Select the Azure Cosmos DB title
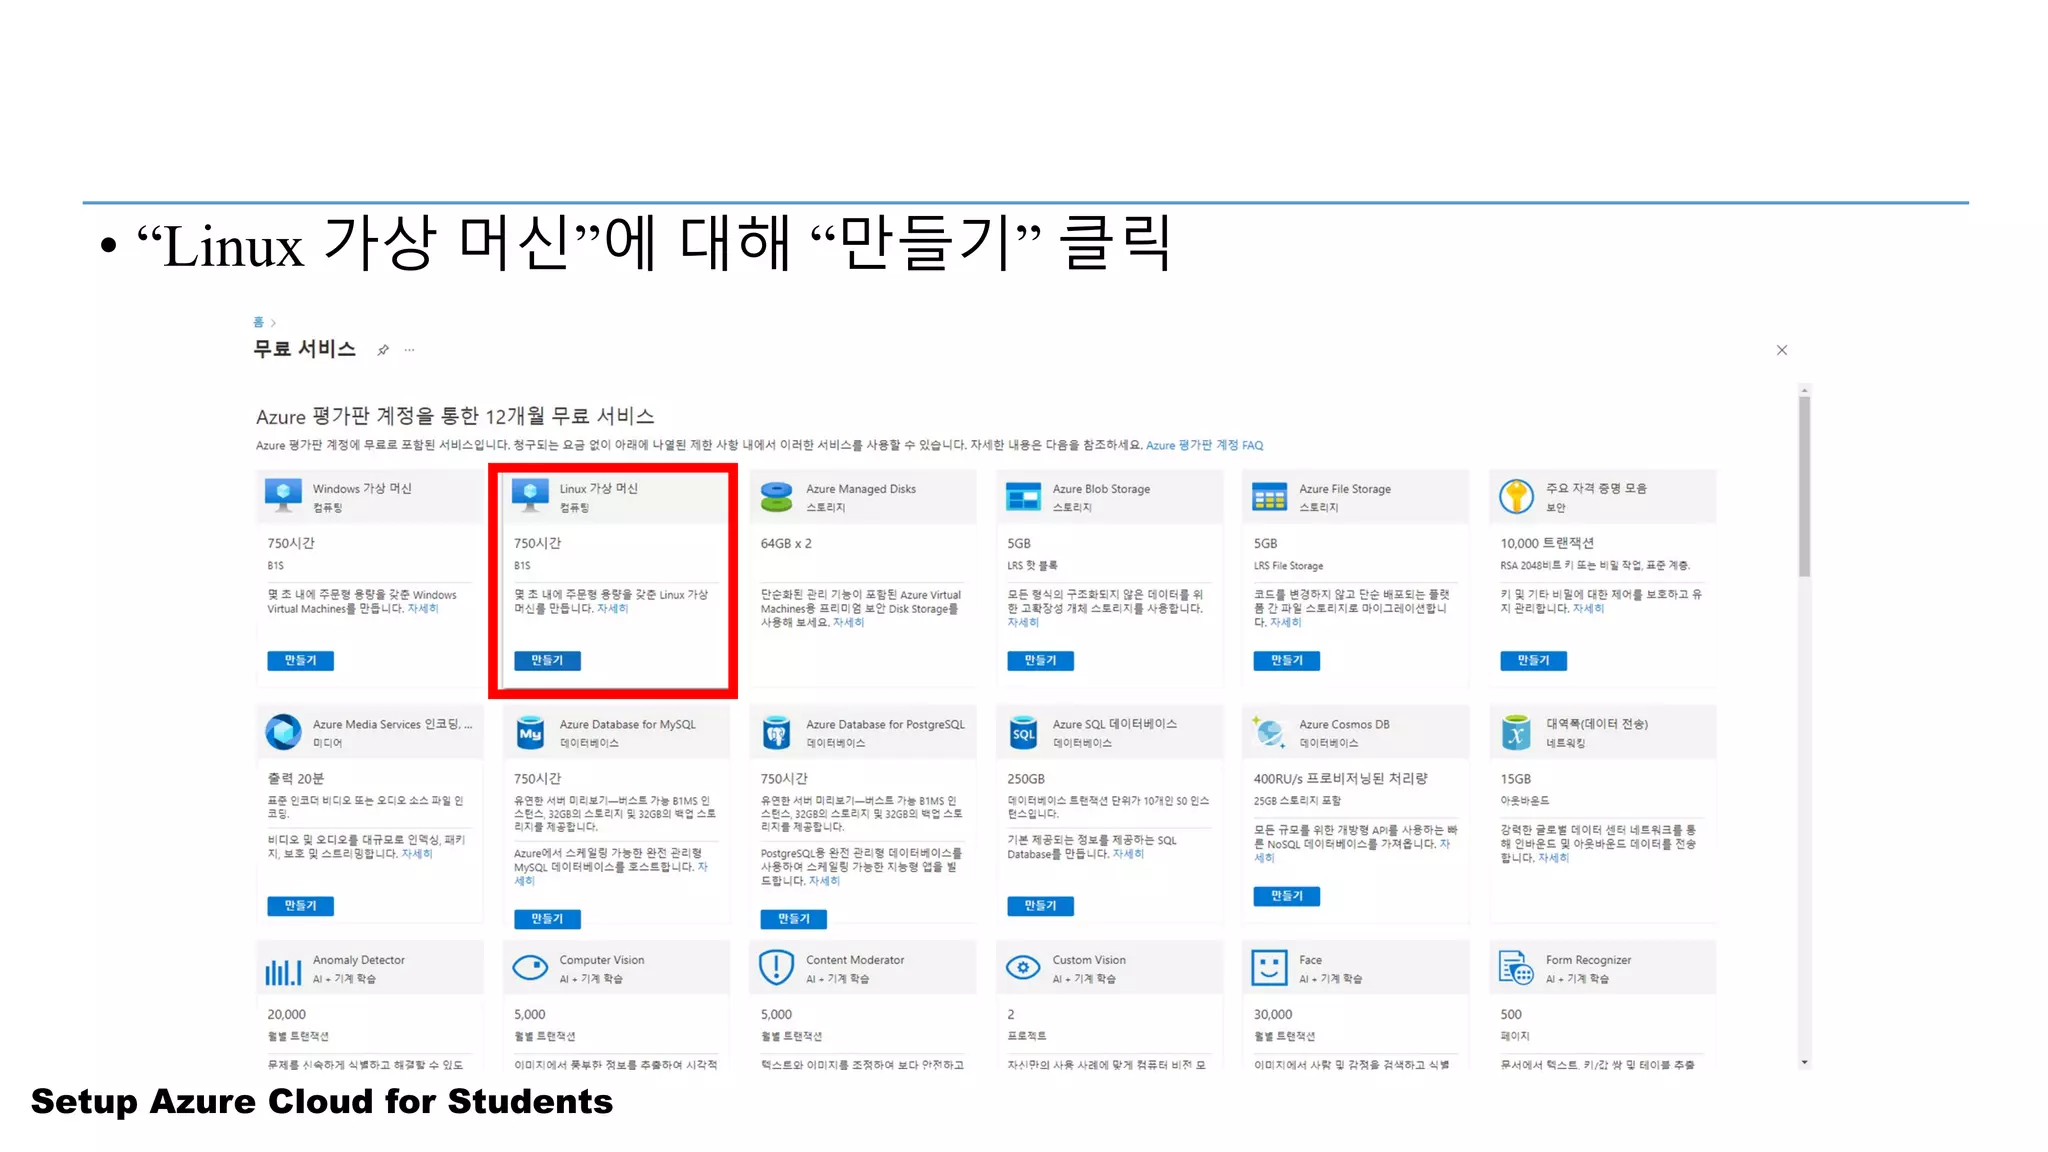 coord(1344,724)
